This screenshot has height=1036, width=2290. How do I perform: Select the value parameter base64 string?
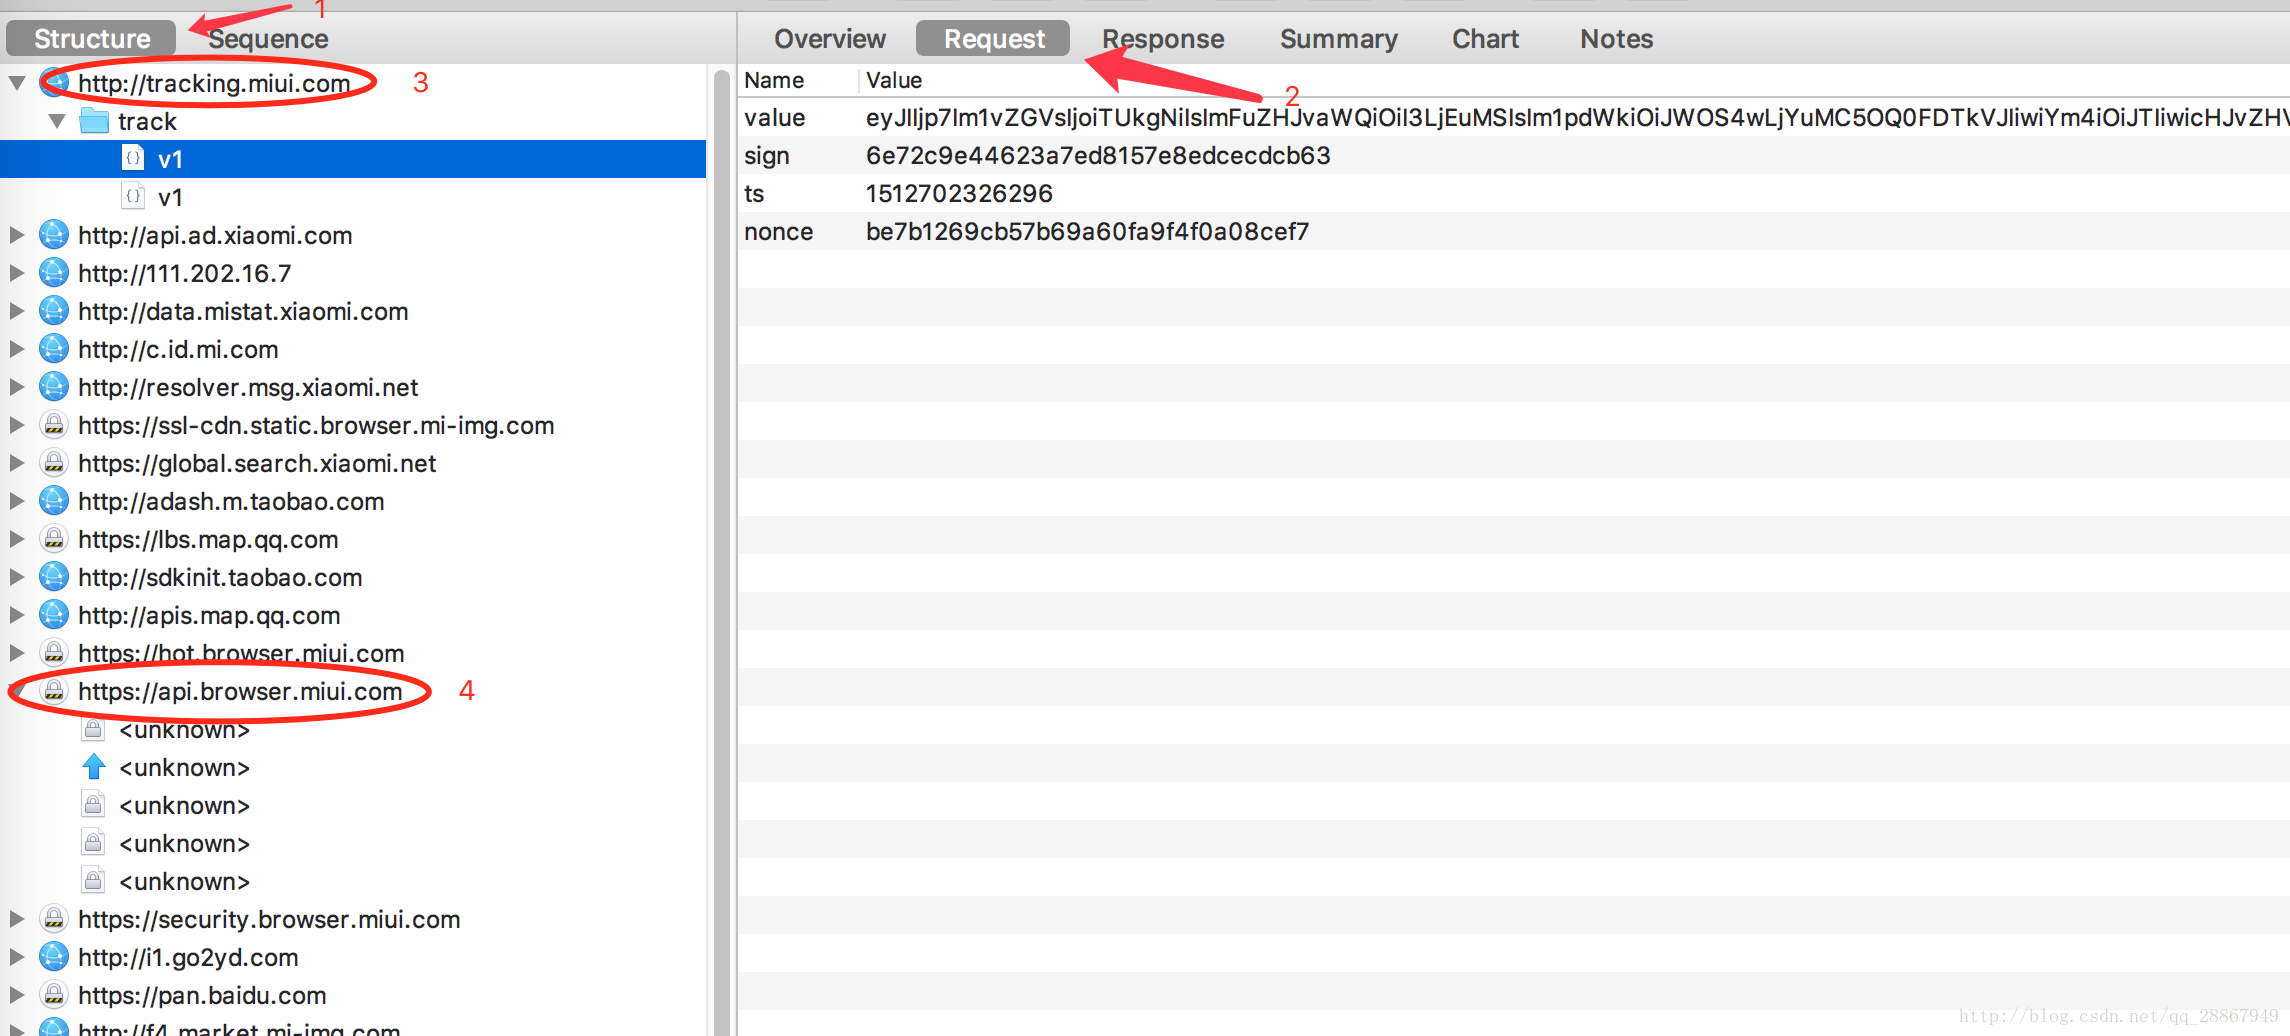click(1577, 117)
